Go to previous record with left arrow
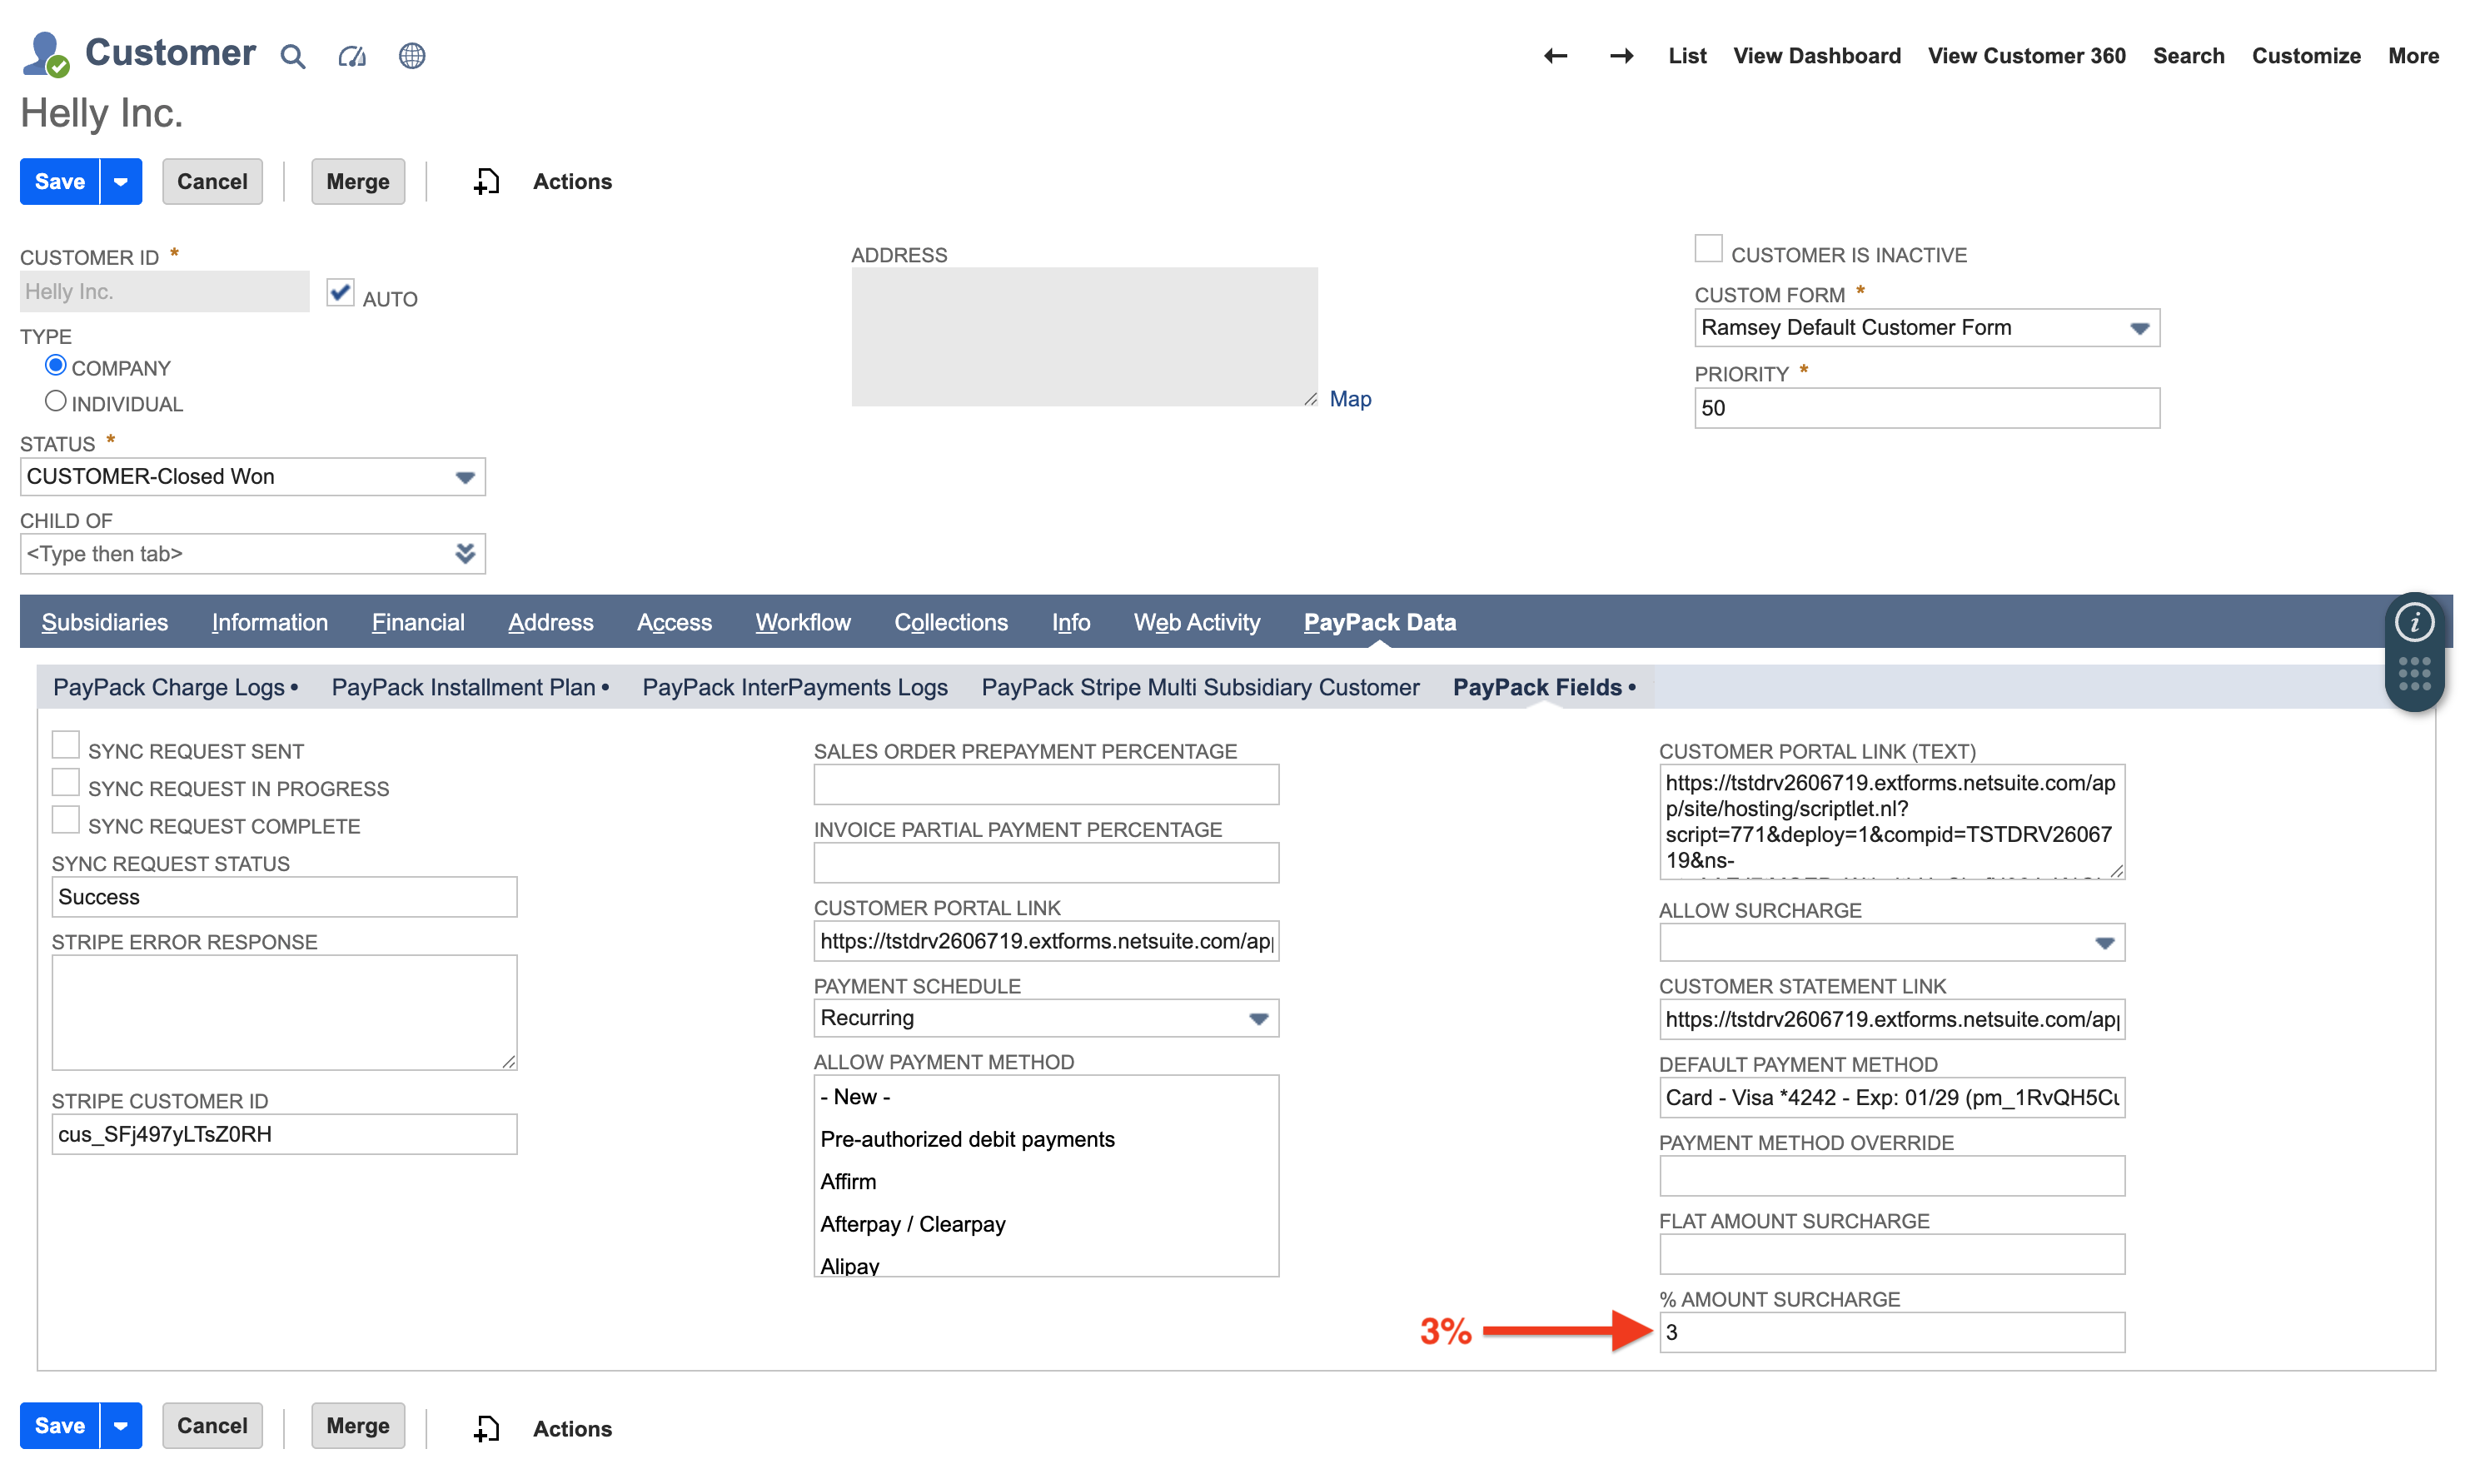Viewport: 2465px width, 1484px height. coord(1554,56)
